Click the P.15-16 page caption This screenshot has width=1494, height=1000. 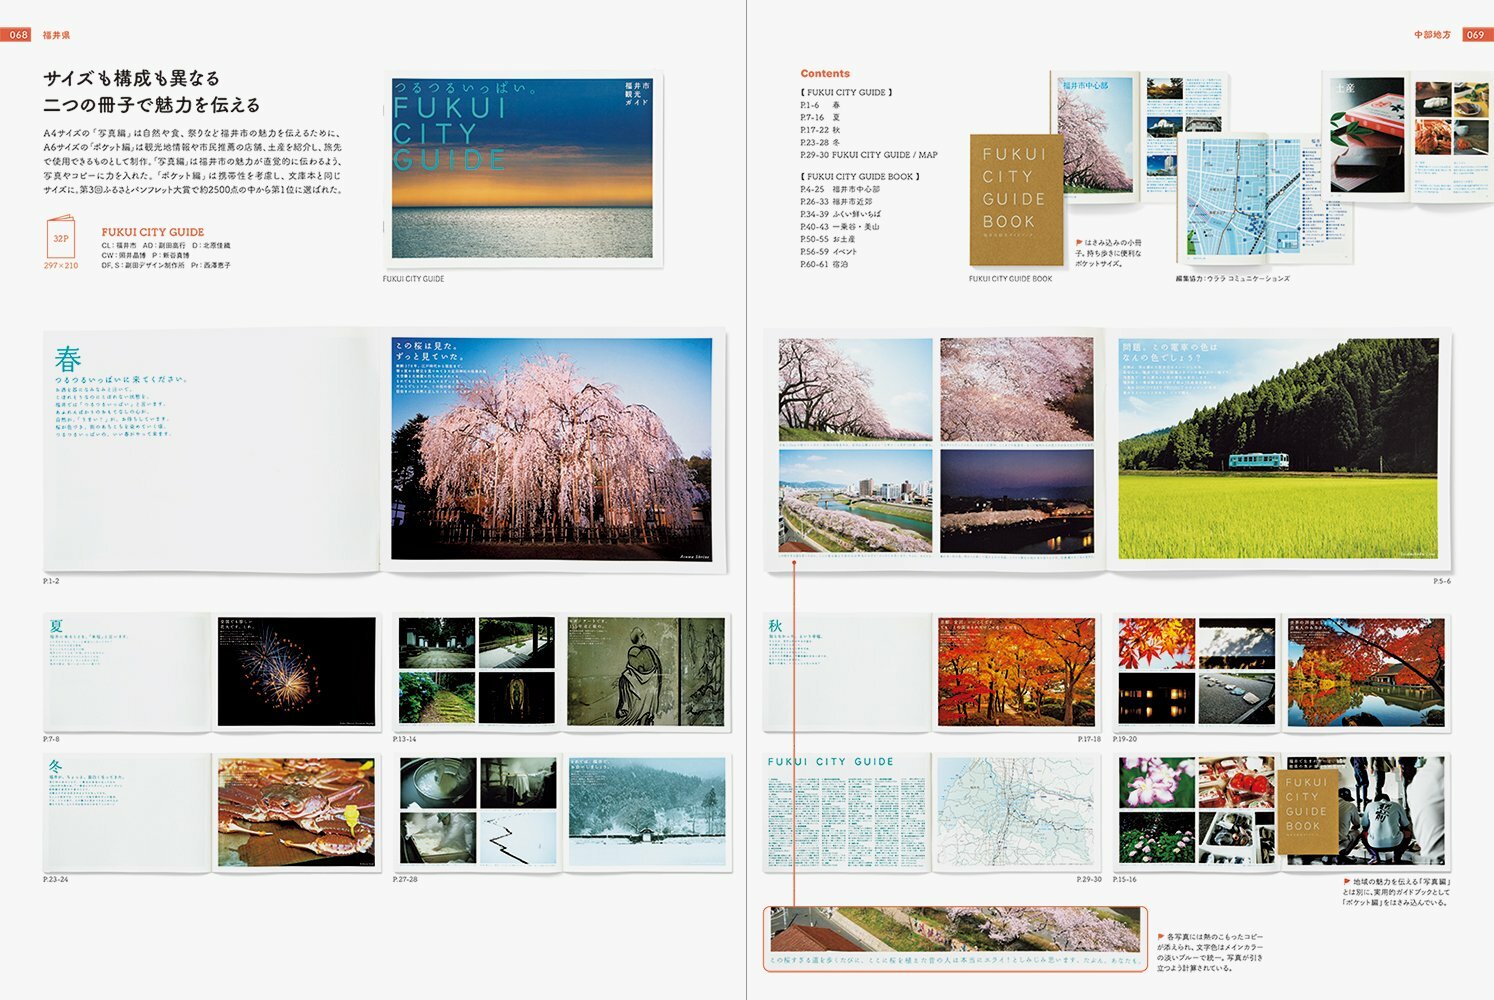(x=1124, y=879)
